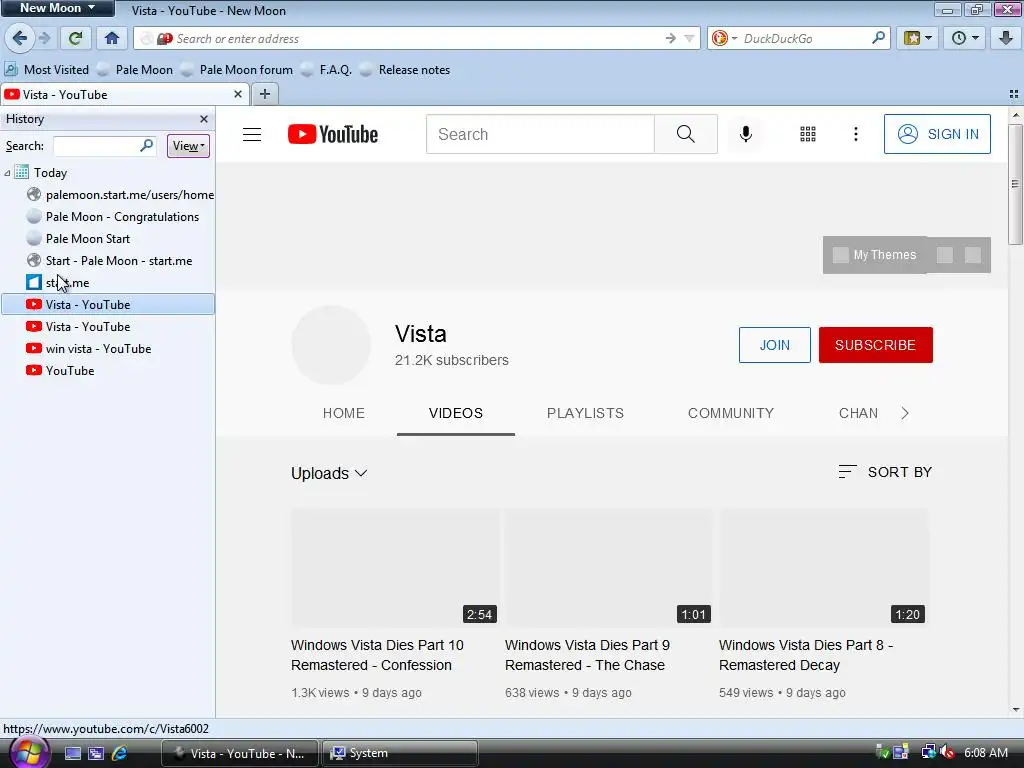Switch to System window in taskbar

(x=400, y=753)
